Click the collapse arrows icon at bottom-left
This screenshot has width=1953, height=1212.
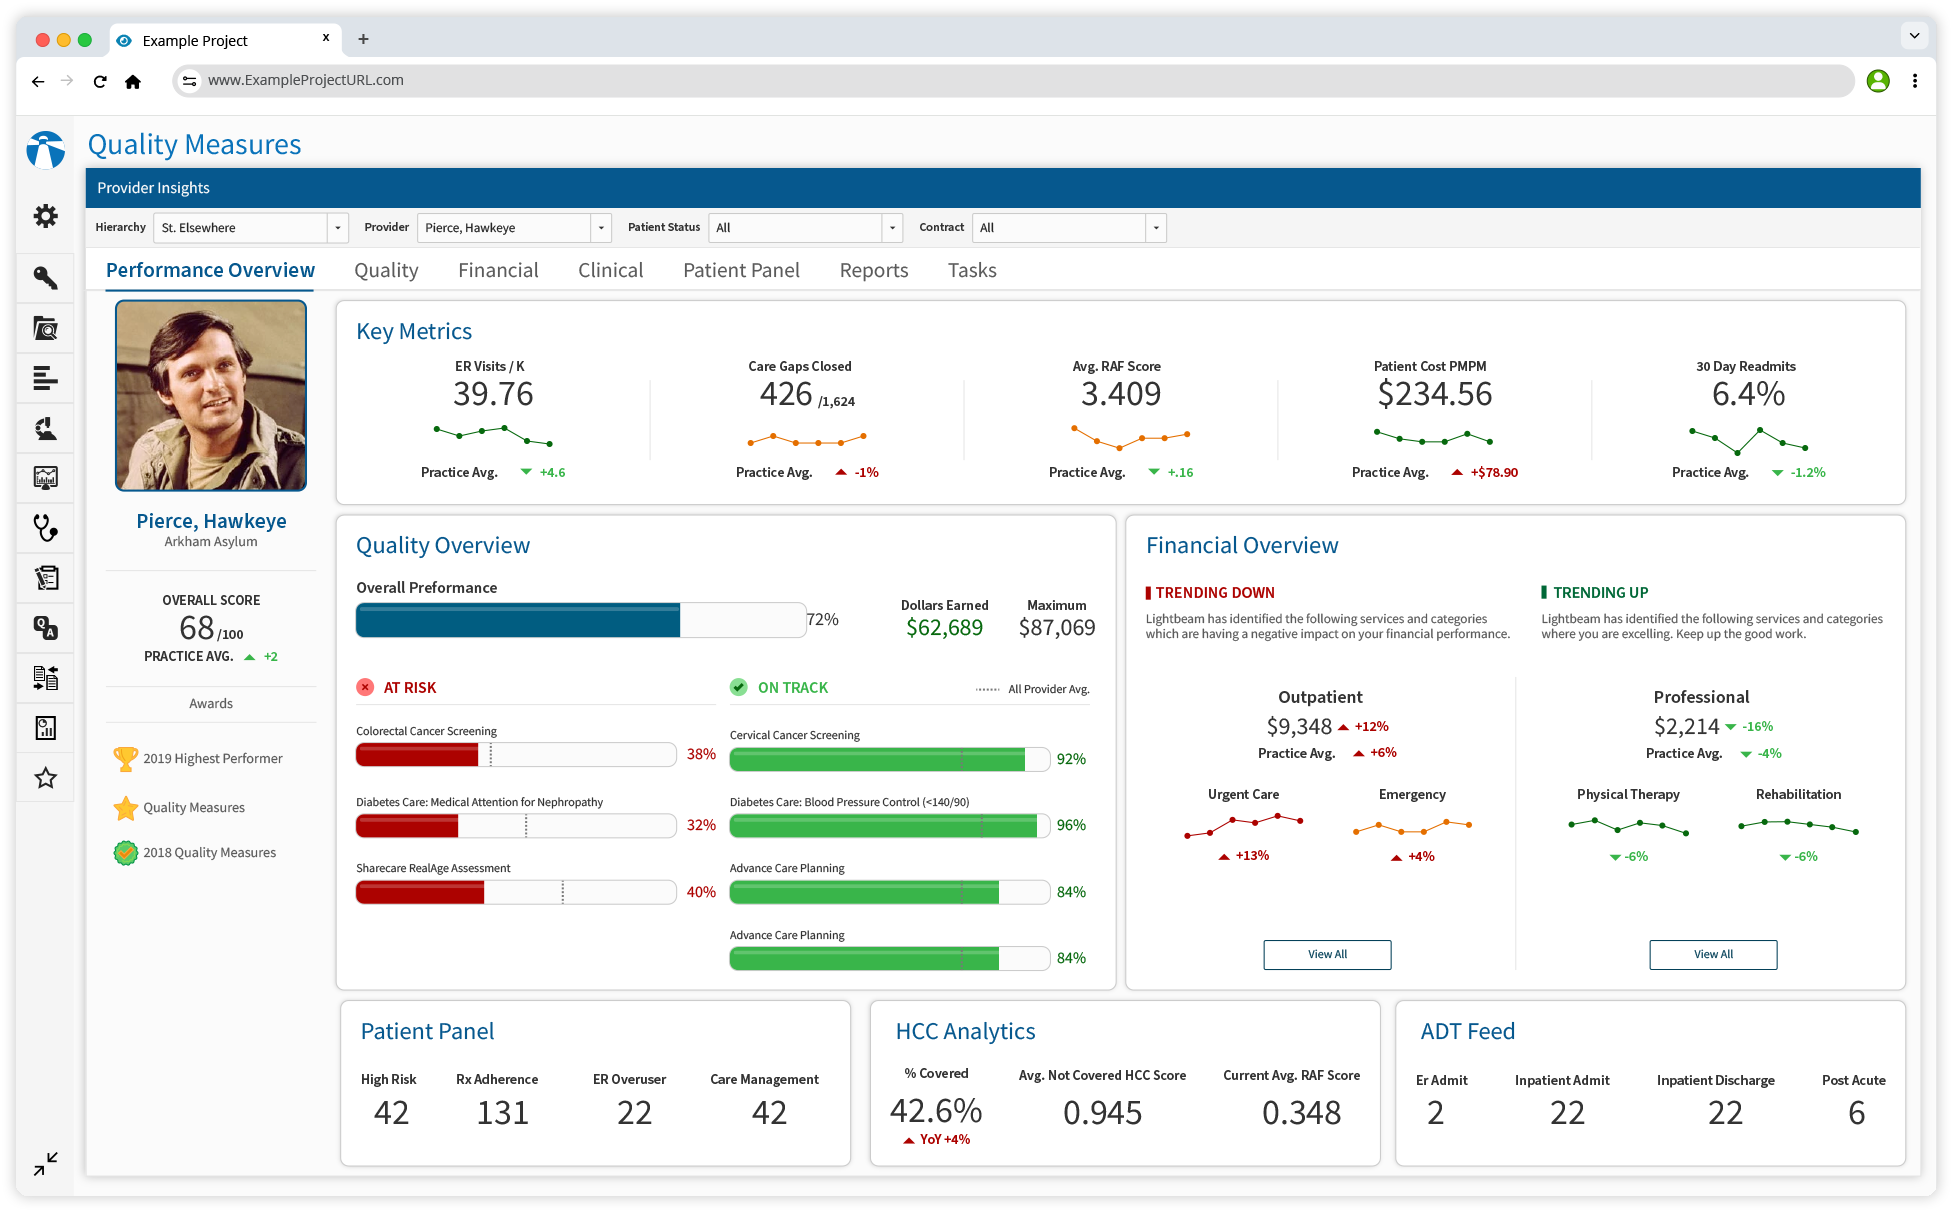coord(45,1163)
